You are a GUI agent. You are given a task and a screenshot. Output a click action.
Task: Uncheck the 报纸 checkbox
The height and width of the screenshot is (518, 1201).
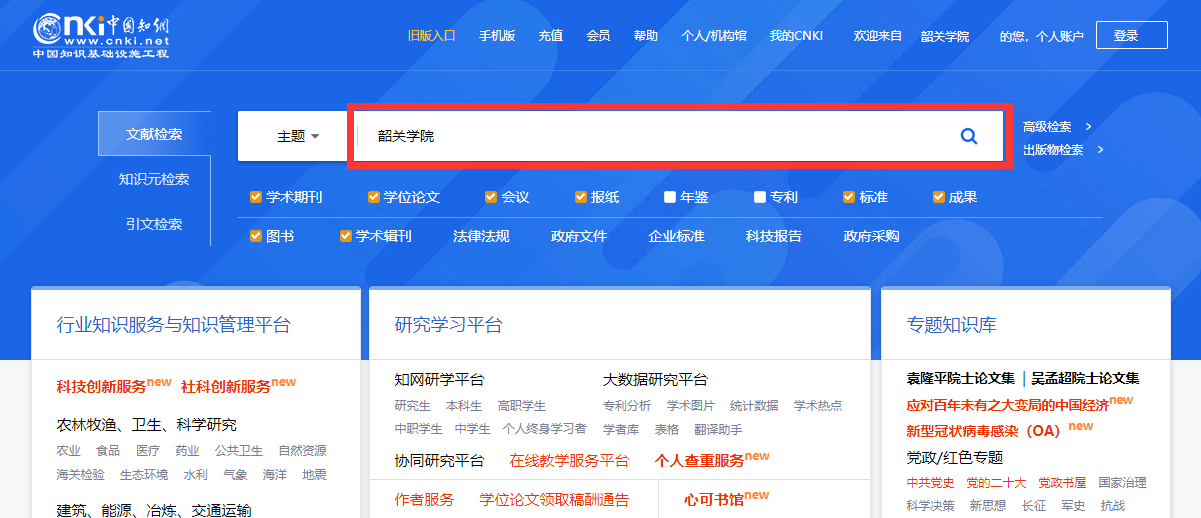(581, 197)
